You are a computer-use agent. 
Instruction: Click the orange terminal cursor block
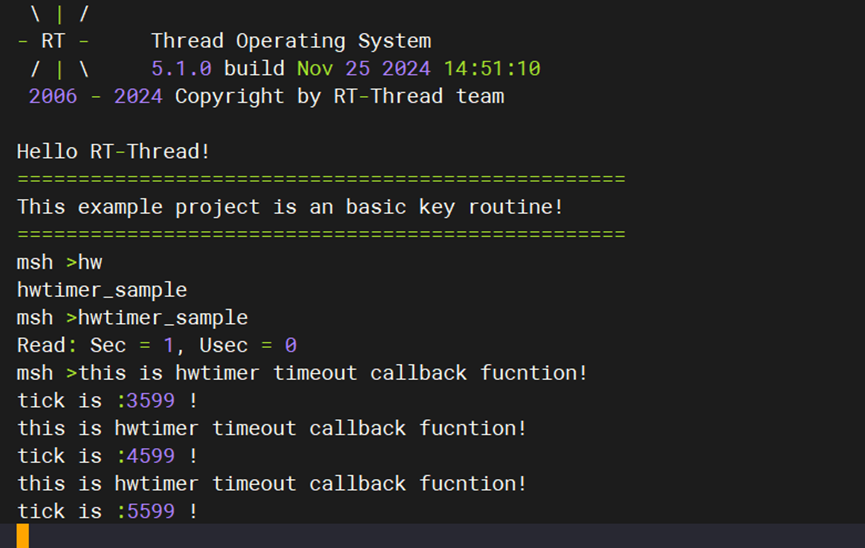[23, 536]
